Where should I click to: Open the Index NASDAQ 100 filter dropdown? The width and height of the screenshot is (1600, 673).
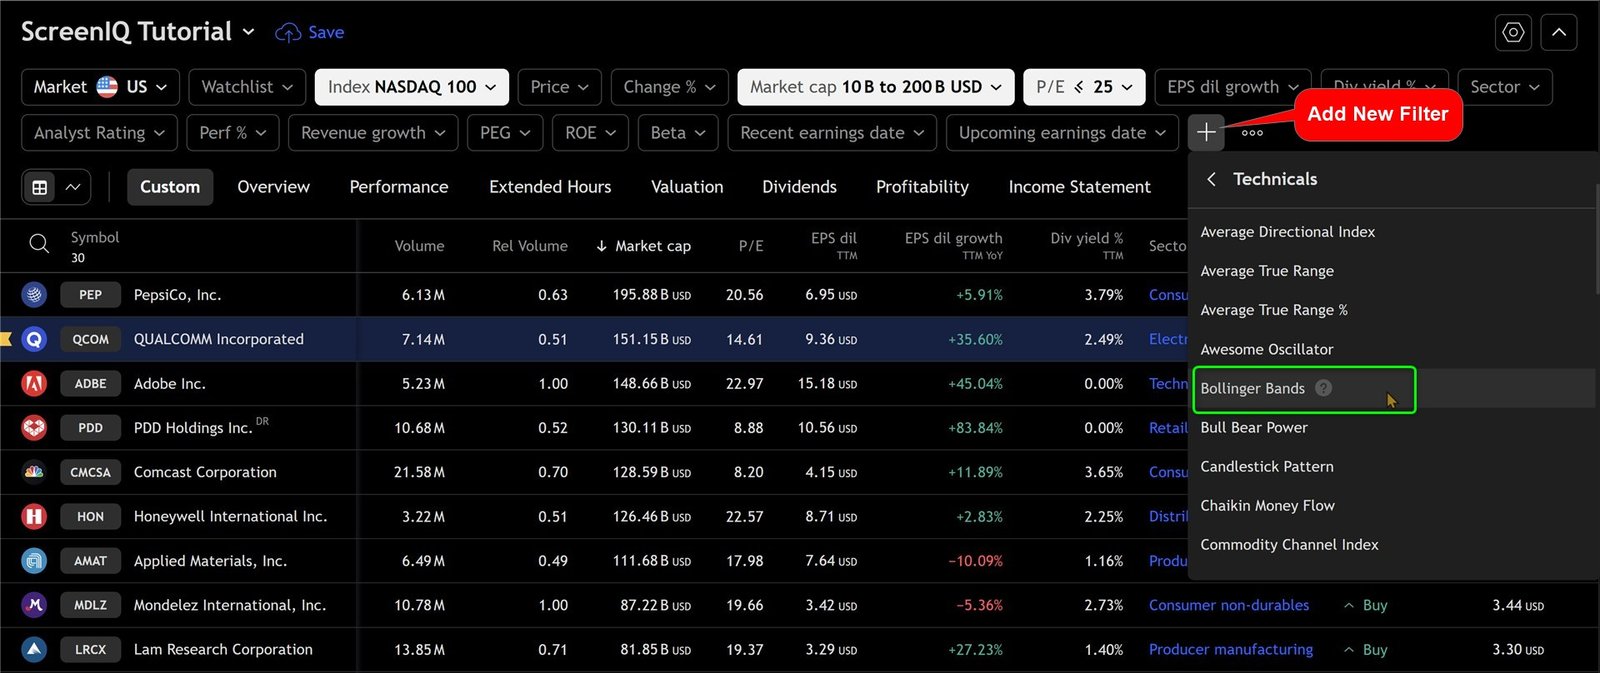coord(412,87)
